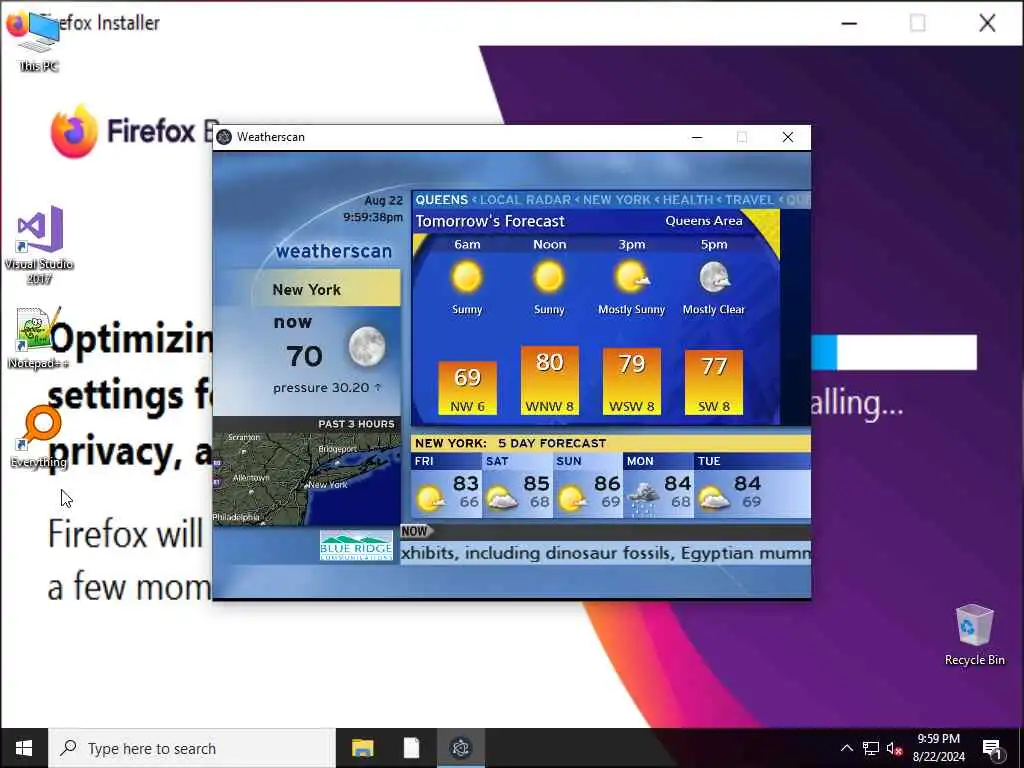Click the 6am sunny forecast icon
The height and width of the screenshot is (768, 1024).
pos(467,276)
